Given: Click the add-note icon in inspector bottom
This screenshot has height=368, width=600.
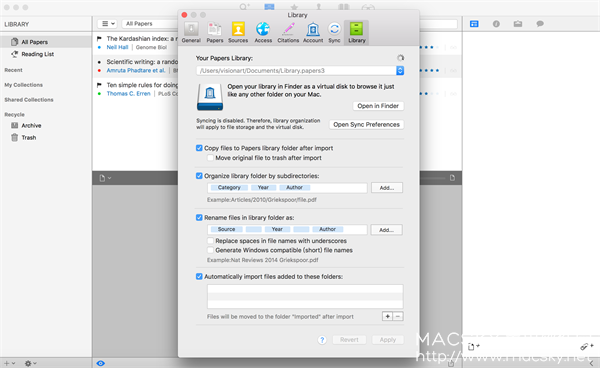Looking at the screenshot, I should point(473,347).
